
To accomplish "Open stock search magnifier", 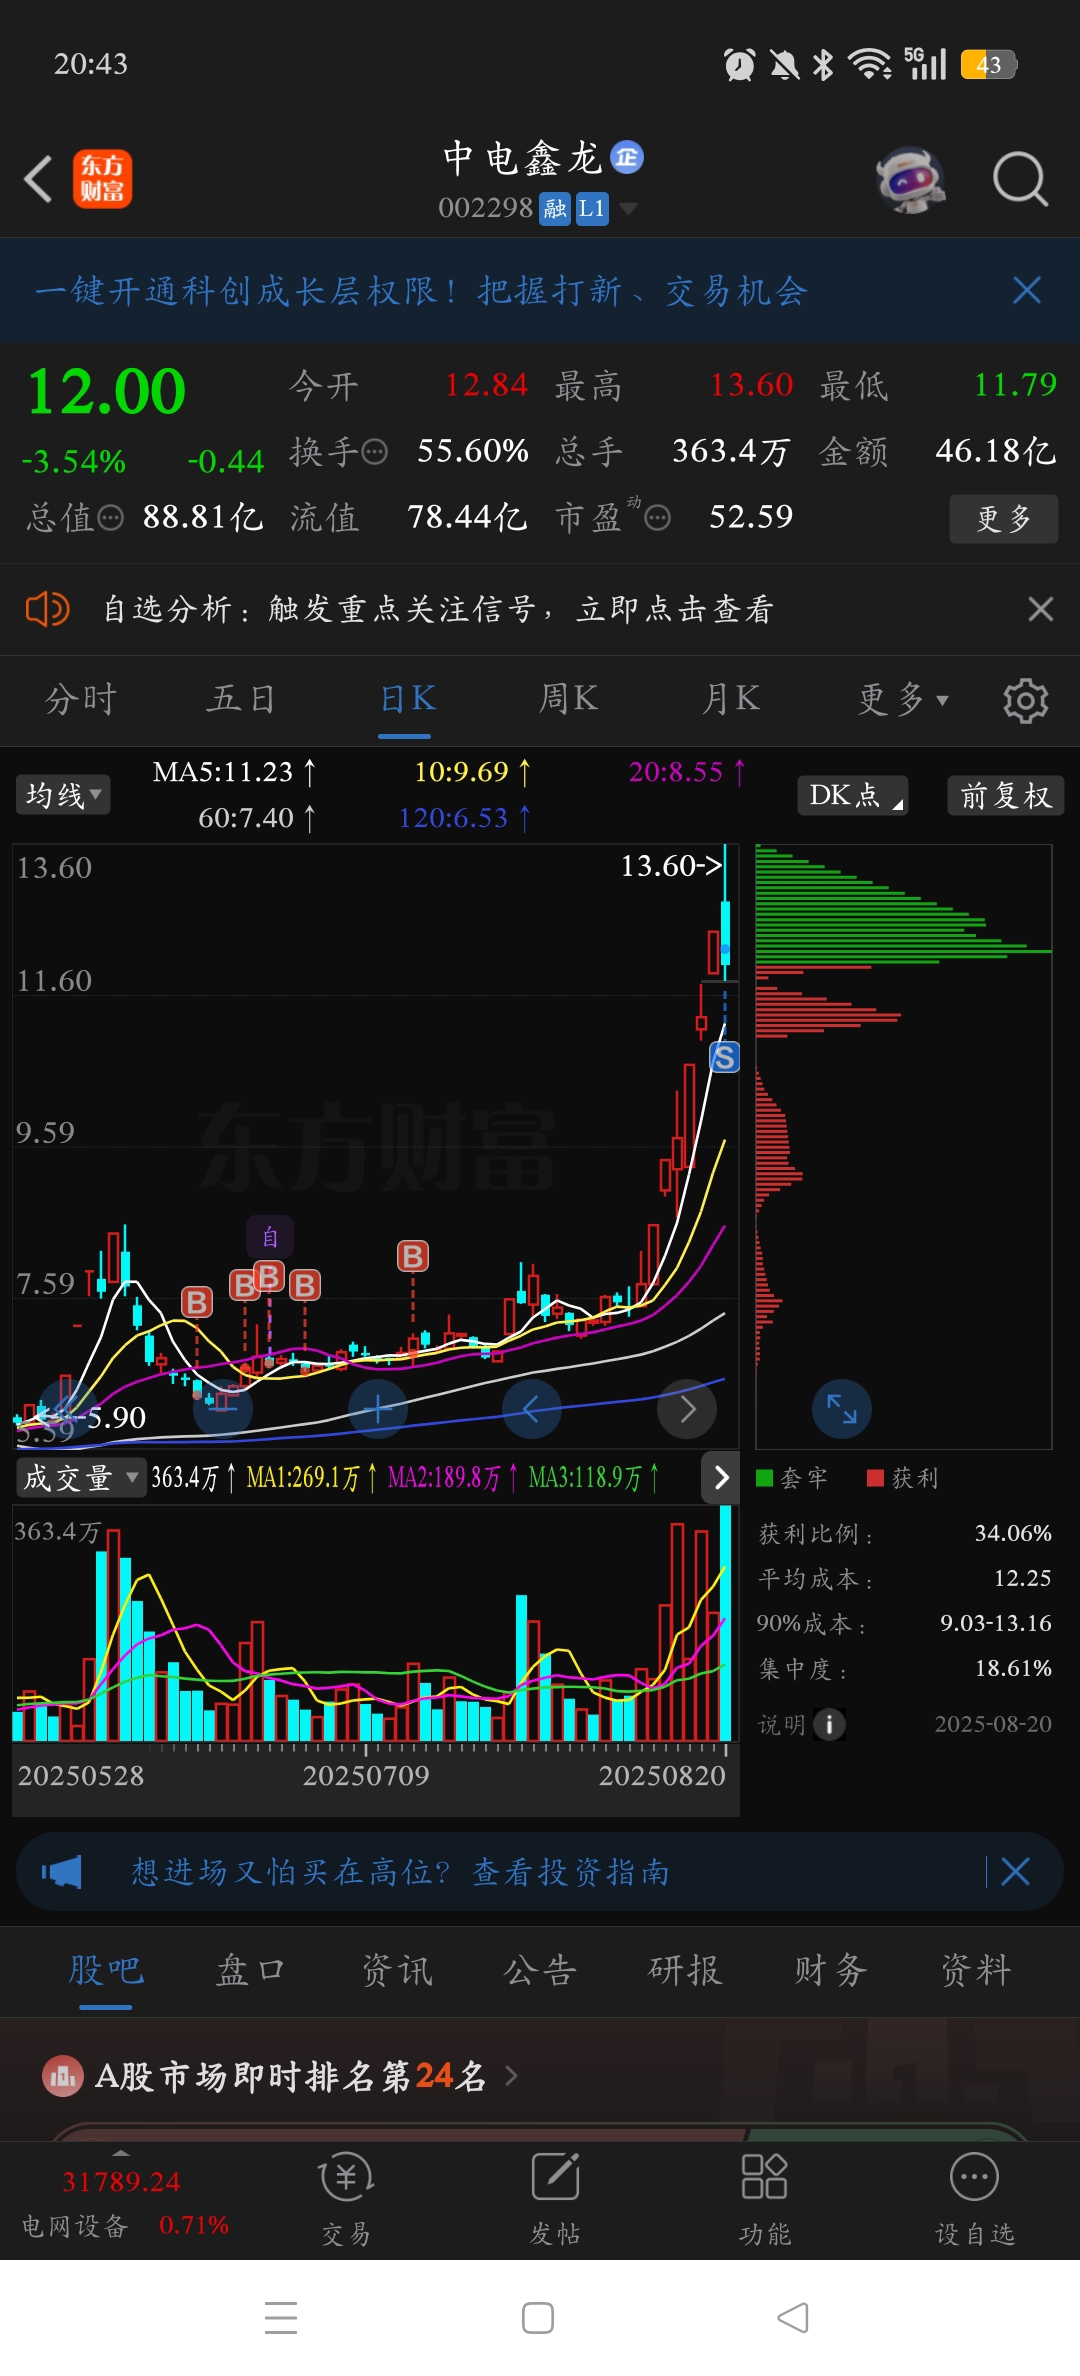I will pyautogui.click(x=1020, y=180).
